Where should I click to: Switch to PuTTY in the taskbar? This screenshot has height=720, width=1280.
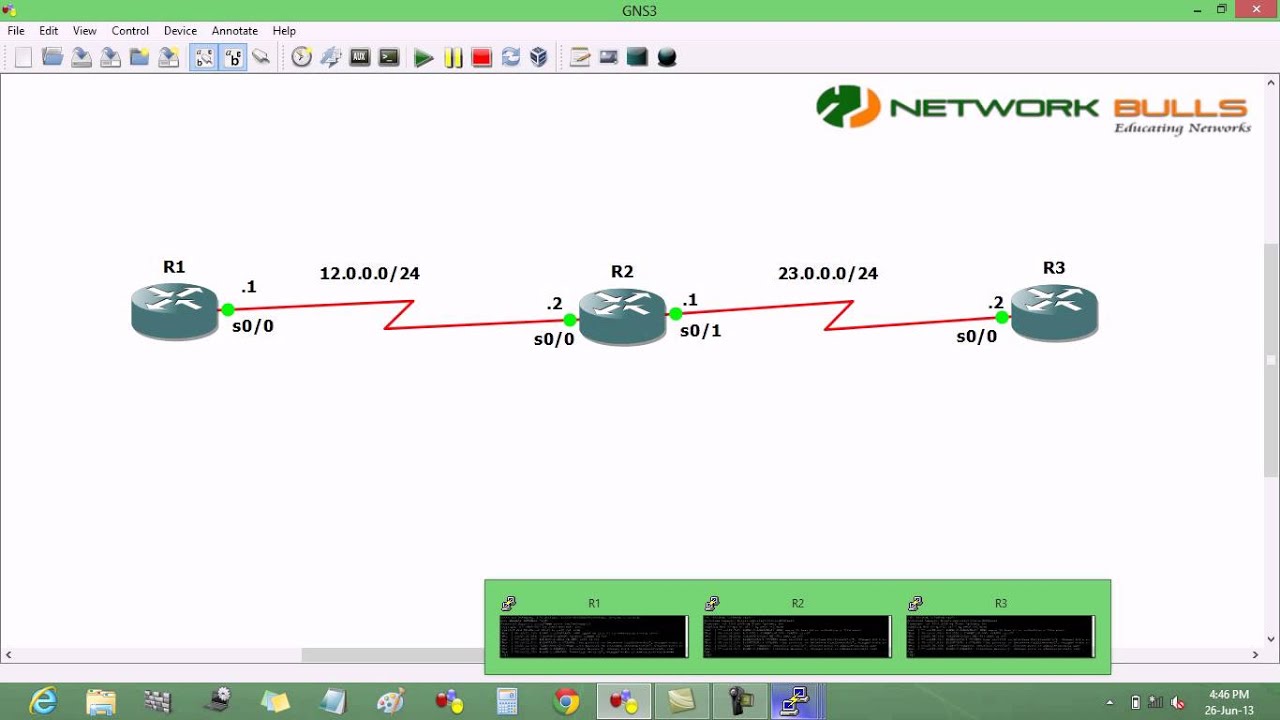tap(797, 701)
